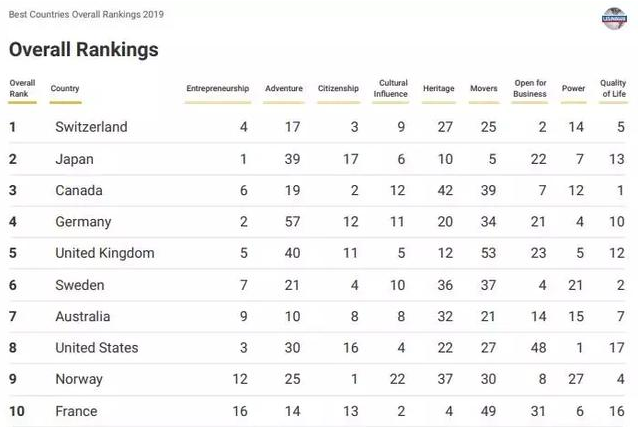639x427 pixels.
Task: Click the United States link
Action: coord(97,348)
